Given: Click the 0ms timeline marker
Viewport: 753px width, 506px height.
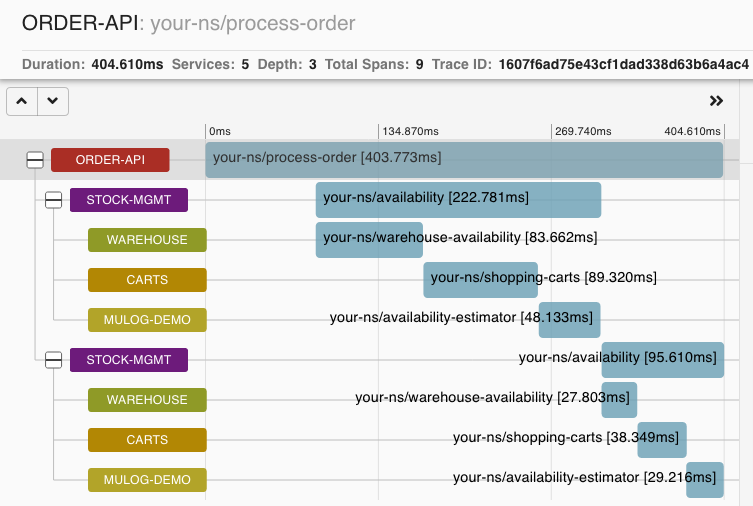Looking at the screenshot, I should [219, 131].
